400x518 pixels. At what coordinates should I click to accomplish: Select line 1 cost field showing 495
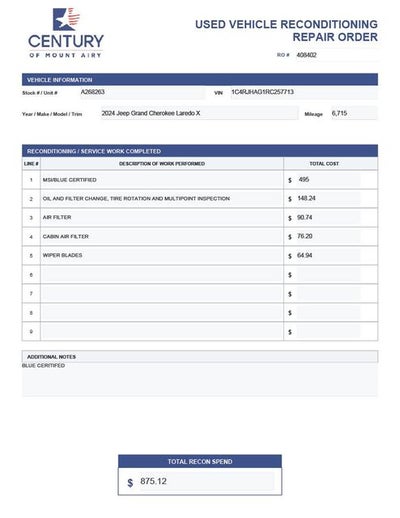click(328, 180)
